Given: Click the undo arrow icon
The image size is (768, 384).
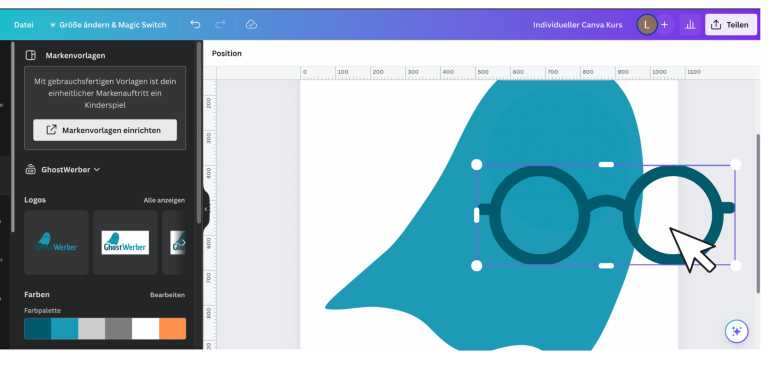Looking at the screenshot, I should 195,24.
